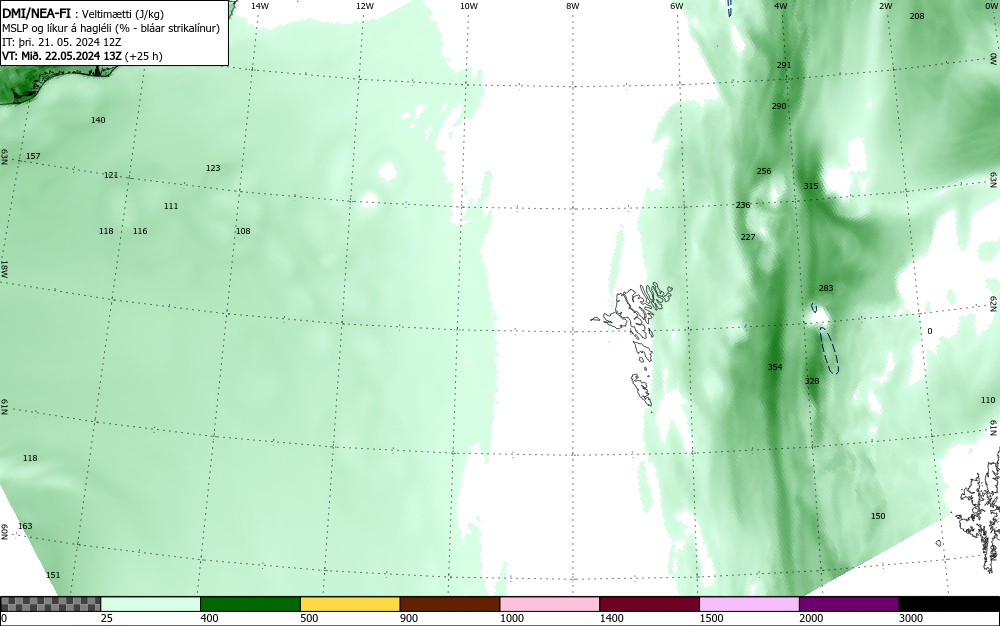Click the CAPE value 354

point(774,367)
